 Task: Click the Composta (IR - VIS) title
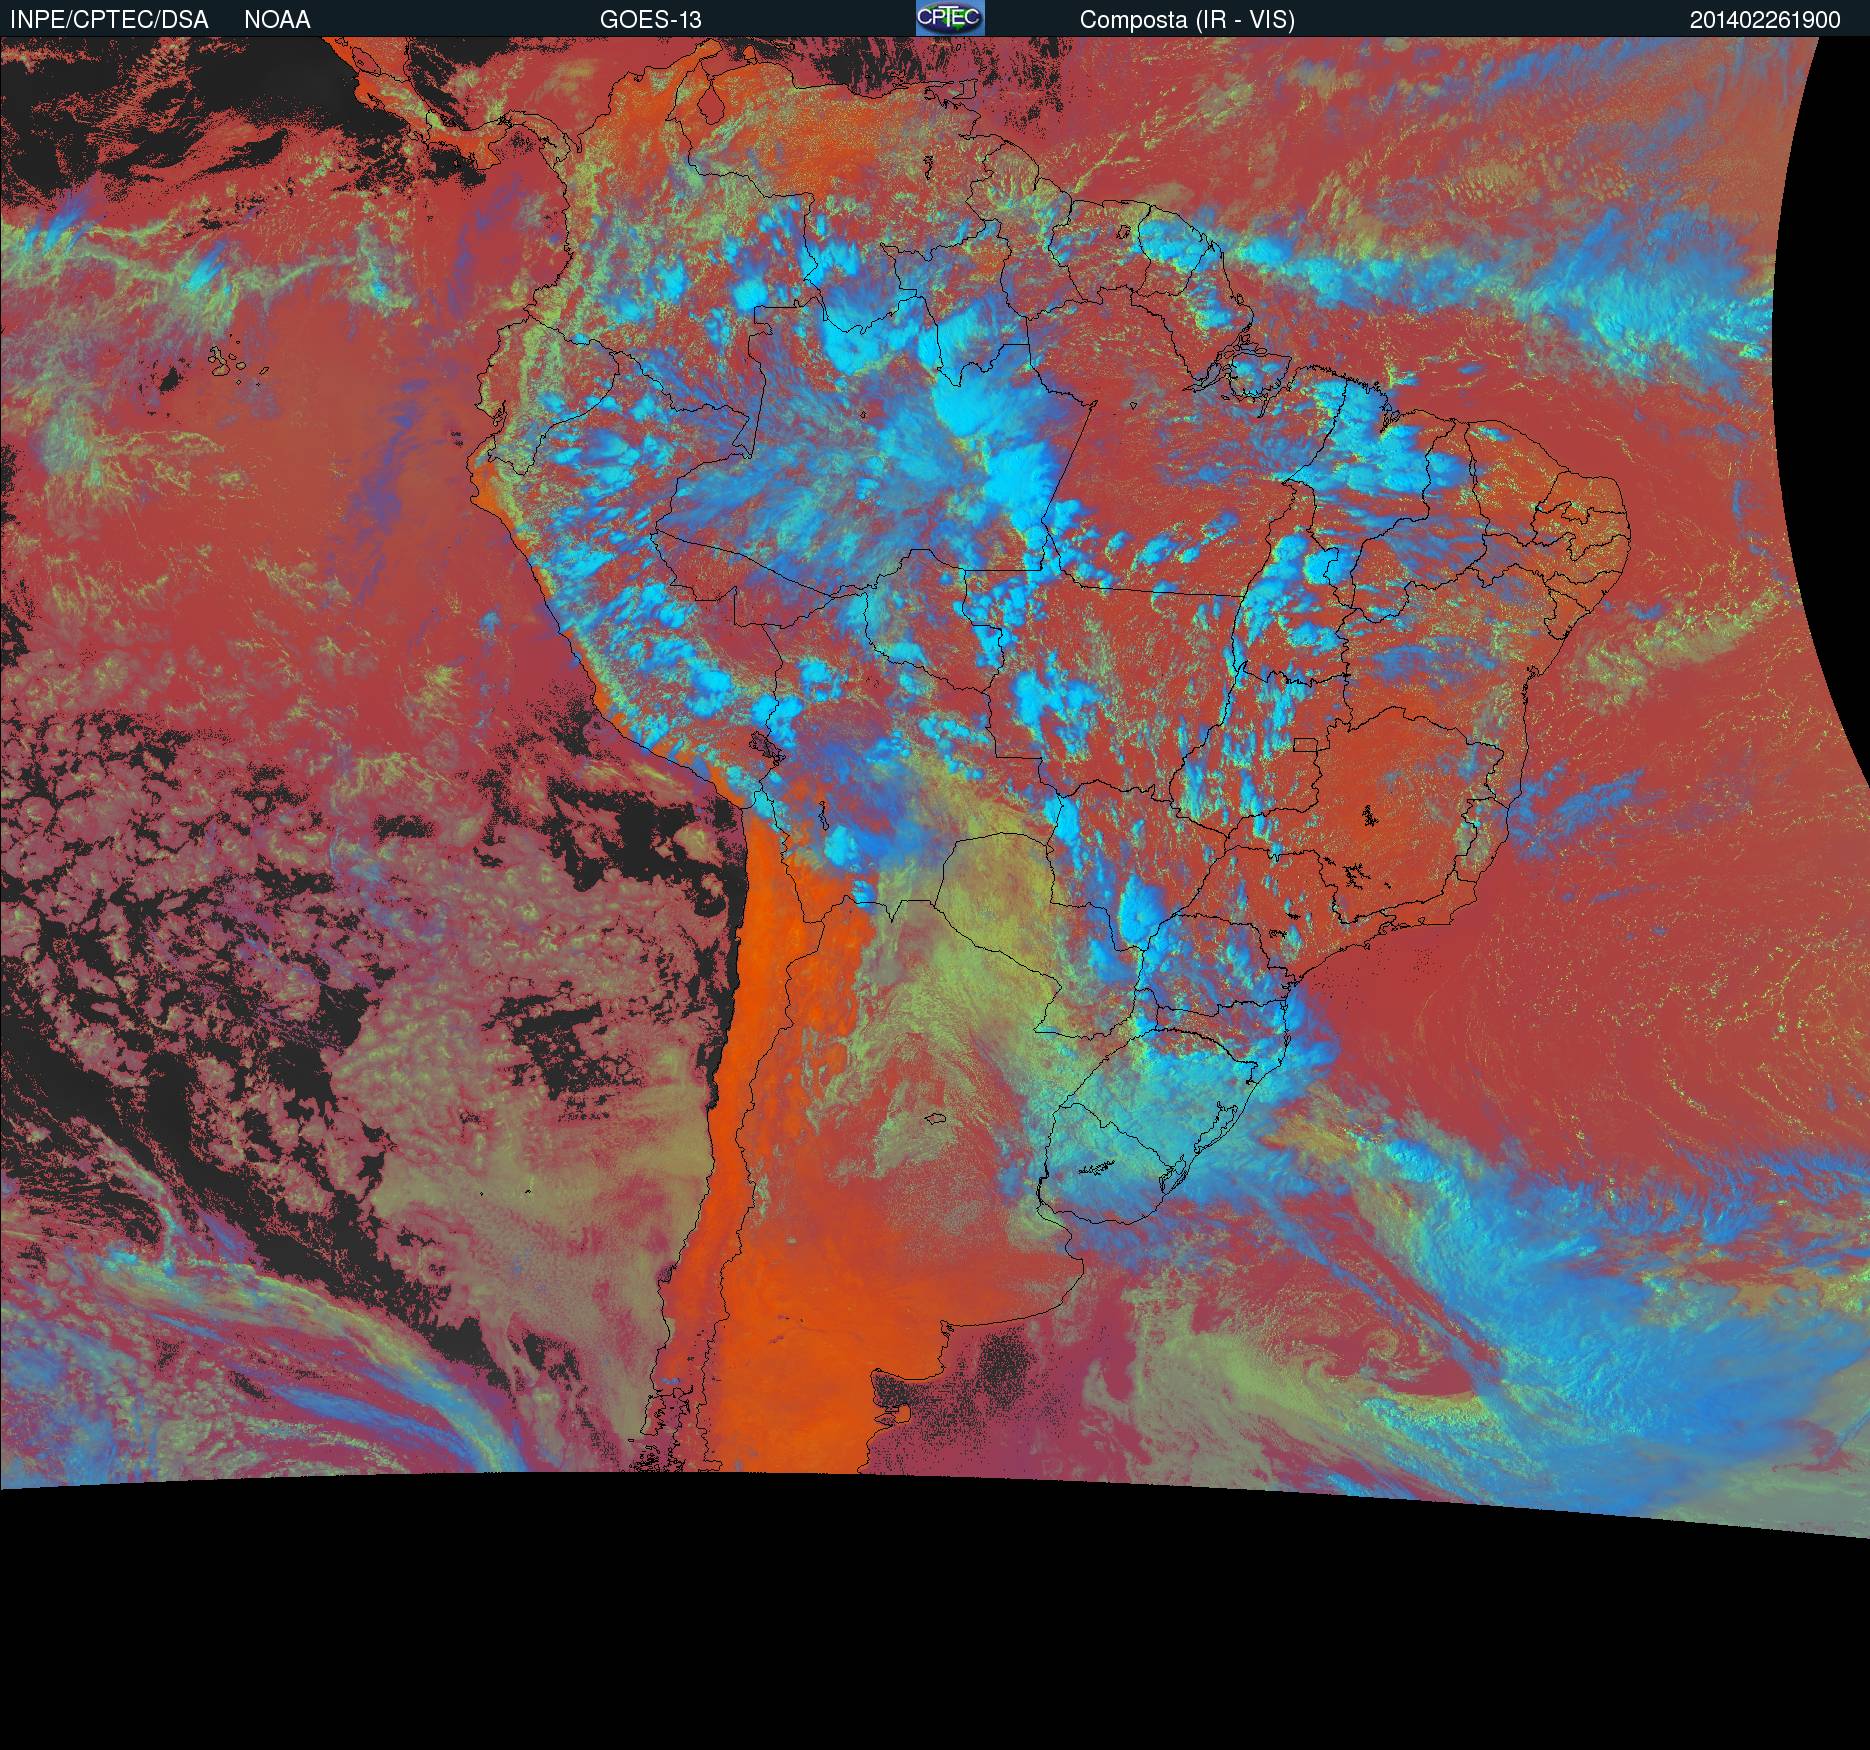click(x=1187, y=20)
